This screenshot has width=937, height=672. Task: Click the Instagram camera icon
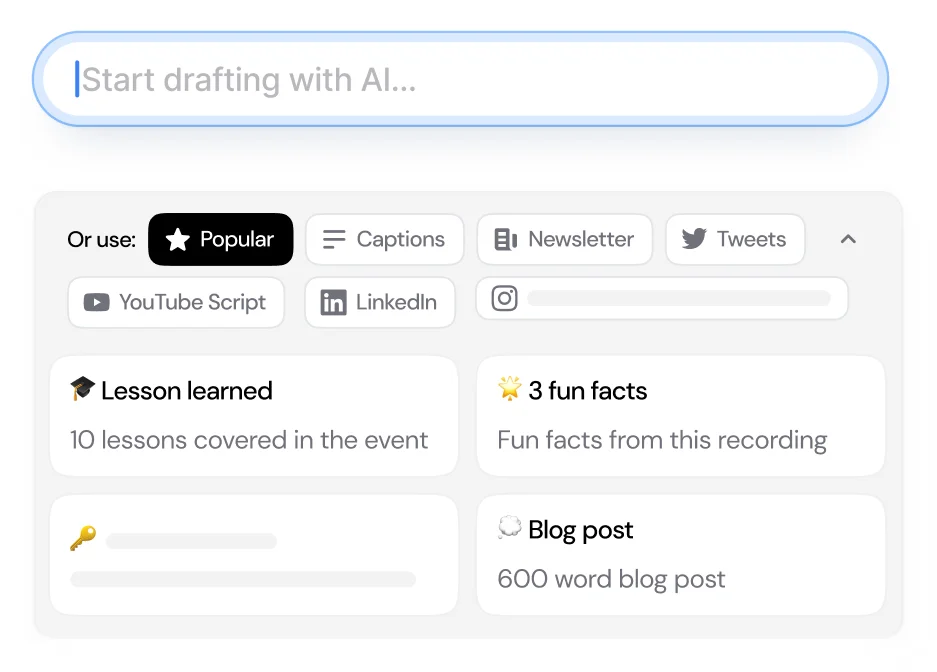504,298
